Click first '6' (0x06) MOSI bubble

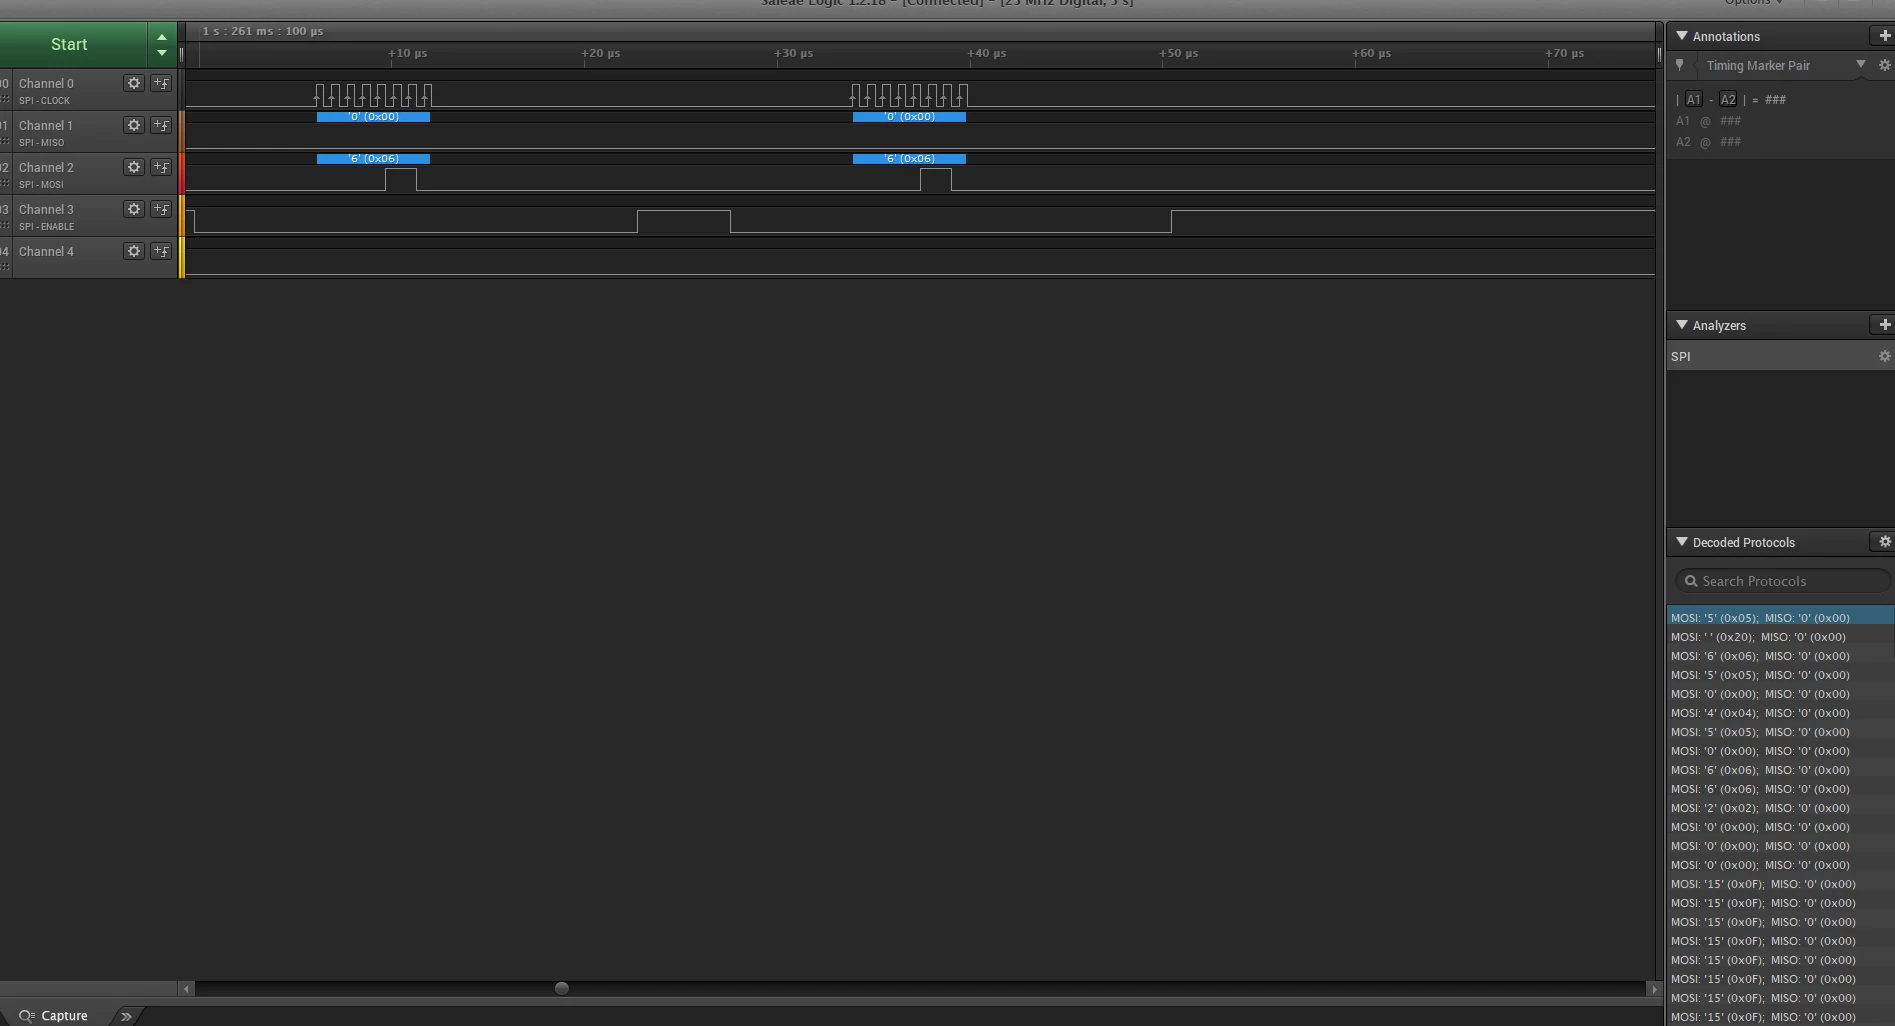(x=373, y=158)
